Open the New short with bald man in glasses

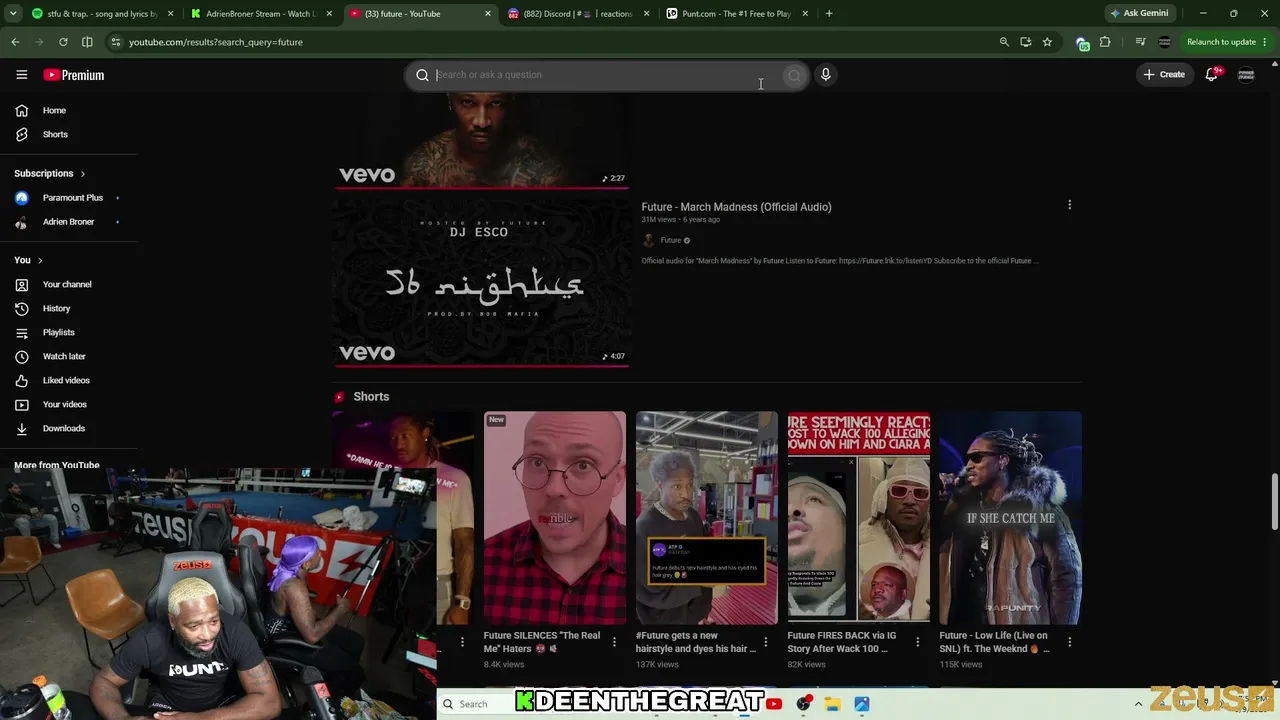[555, 518]
